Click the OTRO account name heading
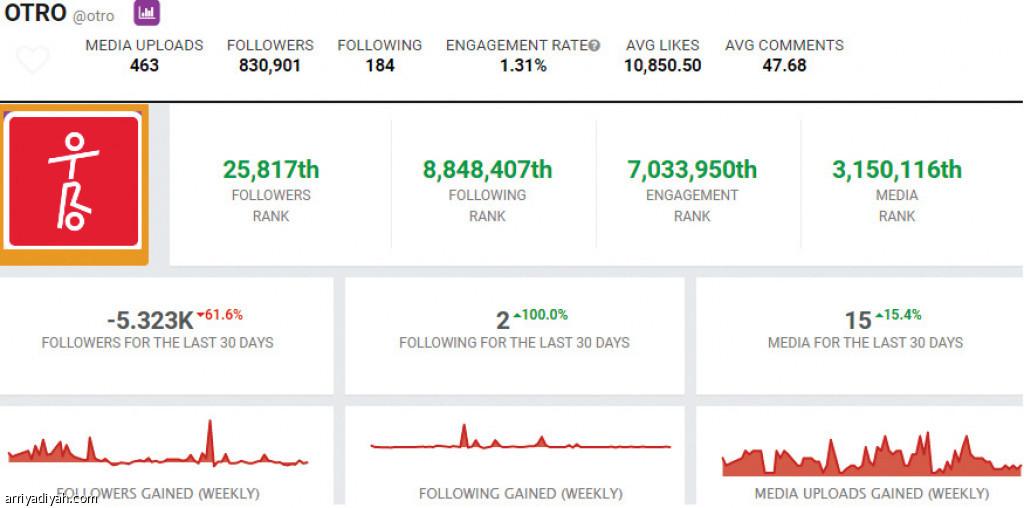The height and width of the screenshot is (508, 1024). [x=35, y=14]
